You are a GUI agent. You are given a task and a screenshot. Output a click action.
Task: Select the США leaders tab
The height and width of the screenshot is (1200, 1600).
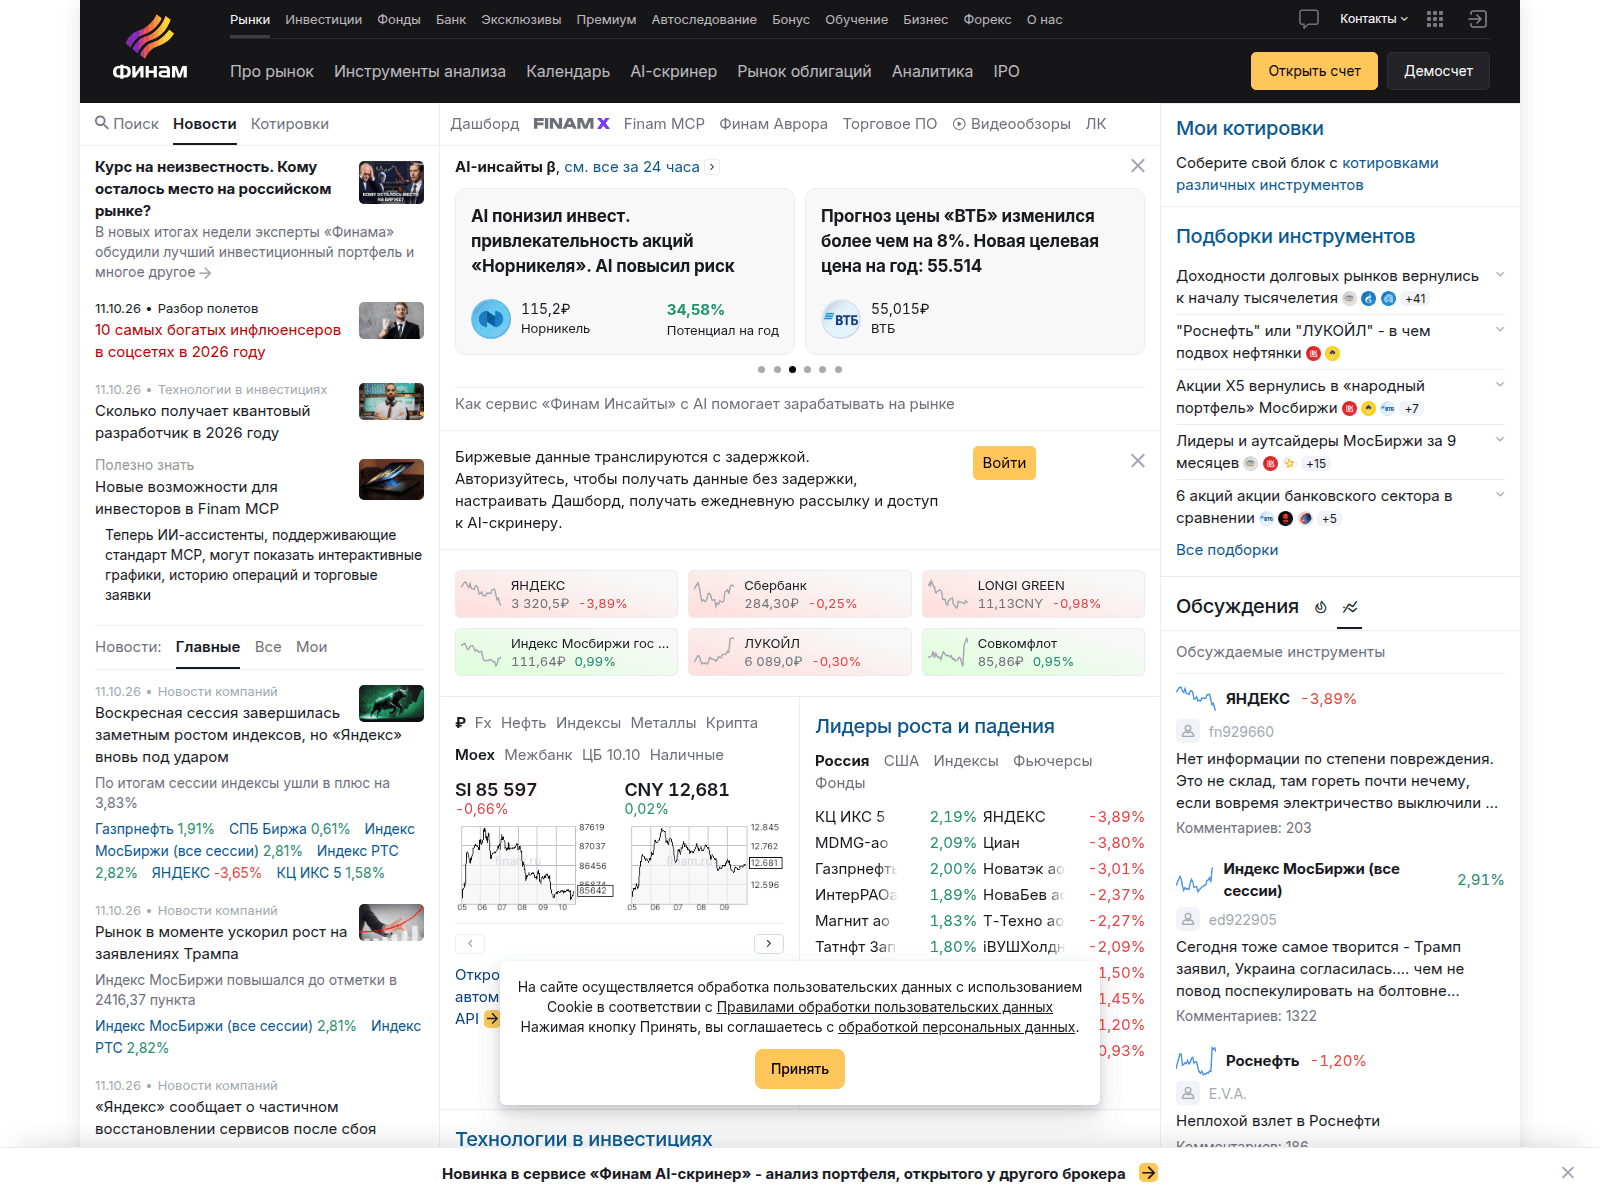pyautogui.click(x=901, y=761)
